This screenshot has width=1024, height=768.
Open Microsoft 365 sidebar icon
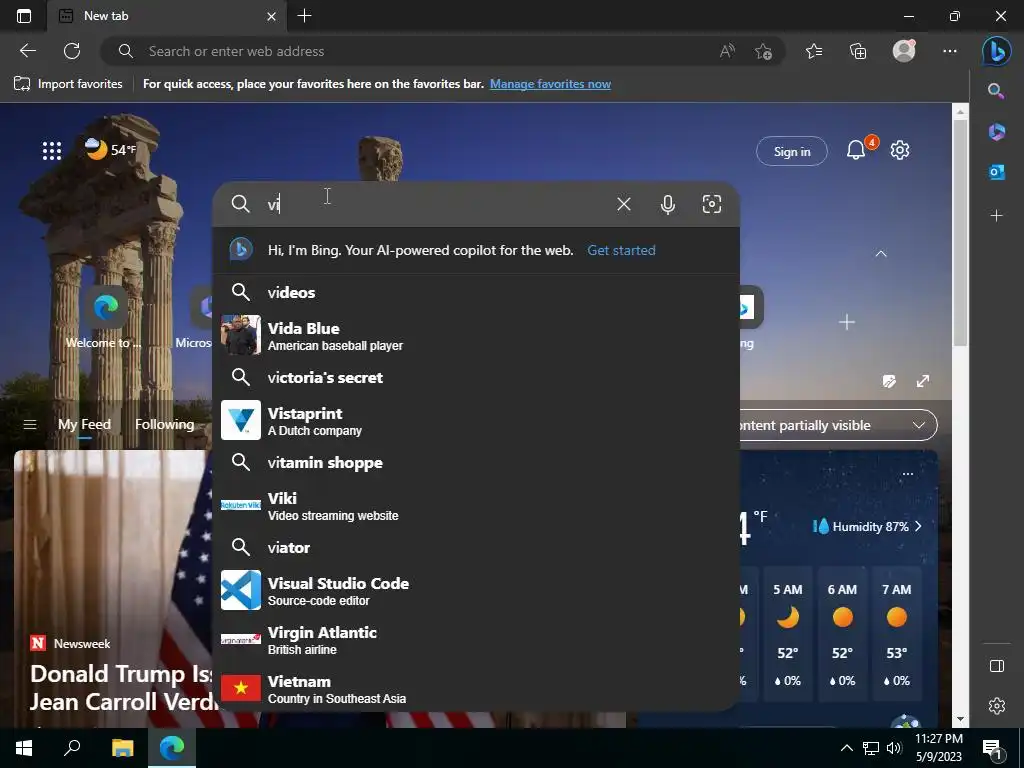point(996,132)
